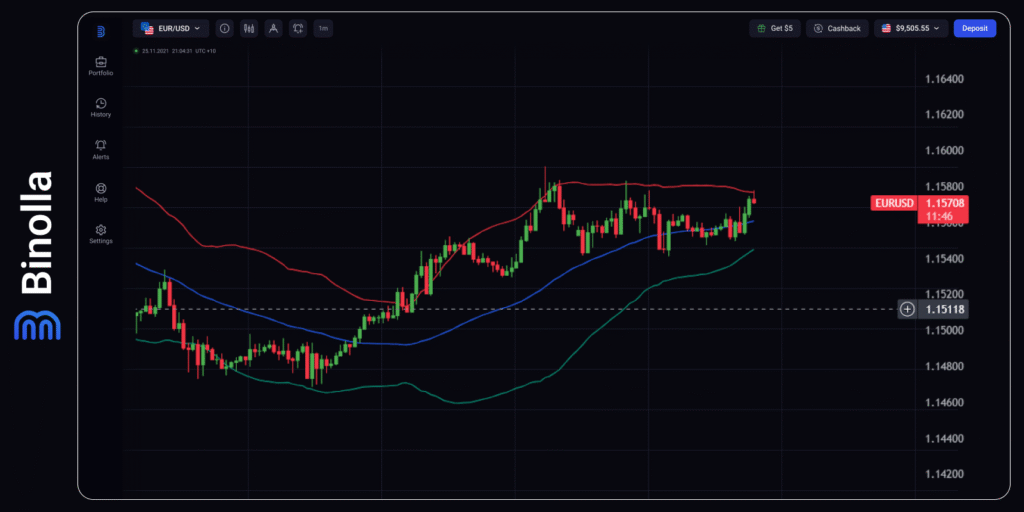Open the Help section
This screenshot has height=512, width=1024.
[x=101, y=192]
